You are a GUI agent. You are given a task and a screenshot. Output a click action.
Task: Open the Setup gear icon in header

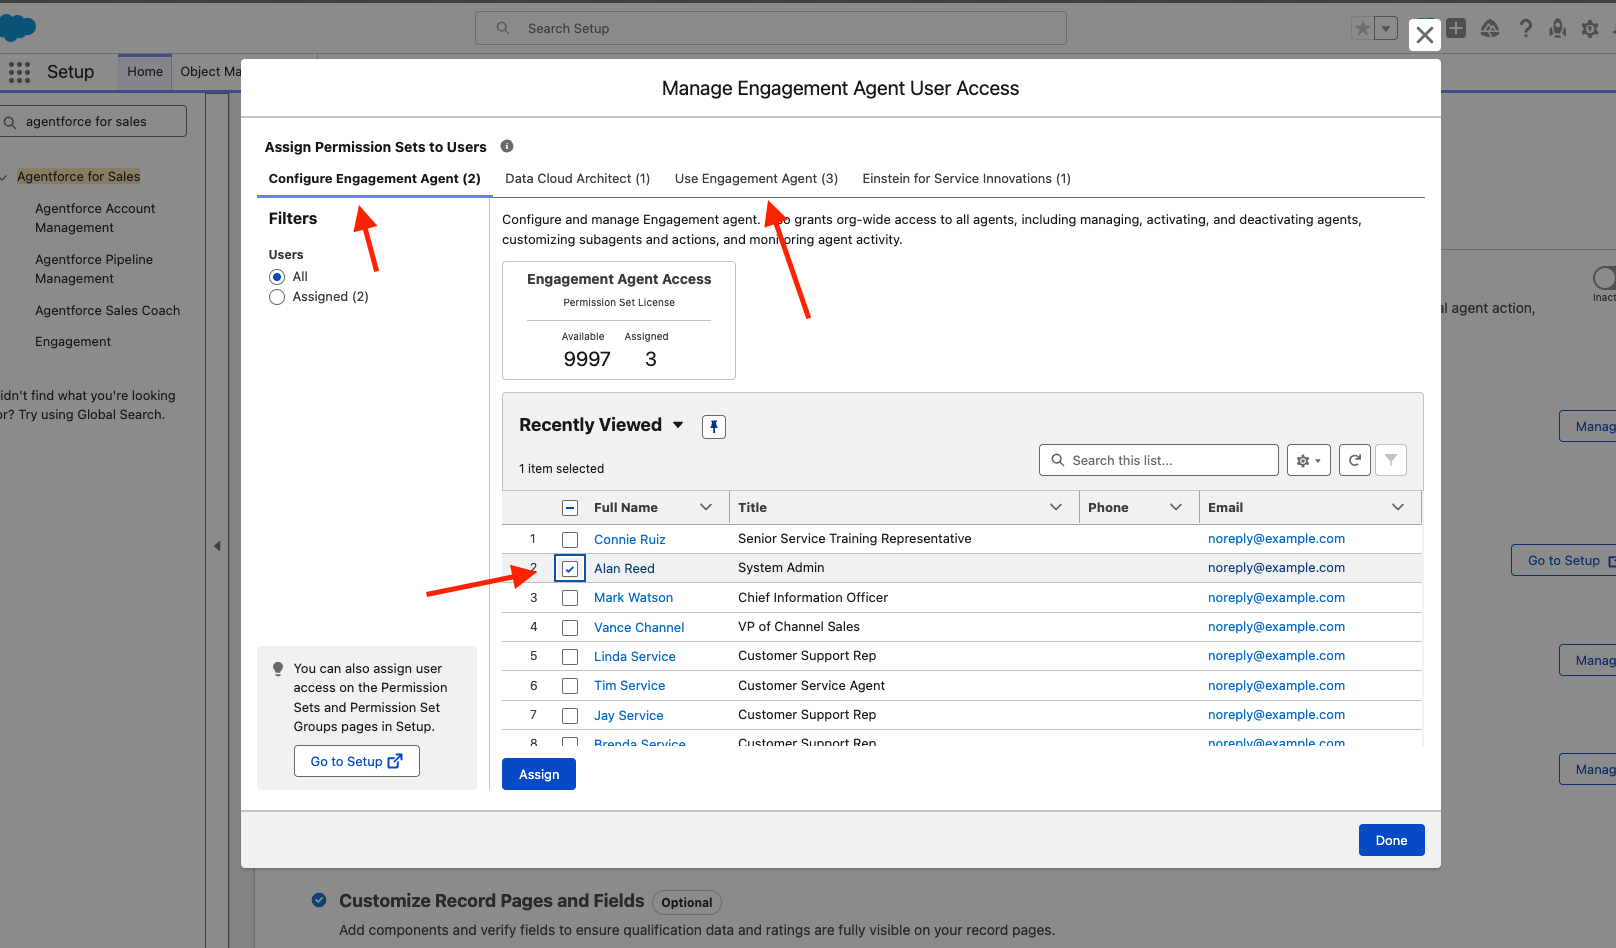[1590, 29]
